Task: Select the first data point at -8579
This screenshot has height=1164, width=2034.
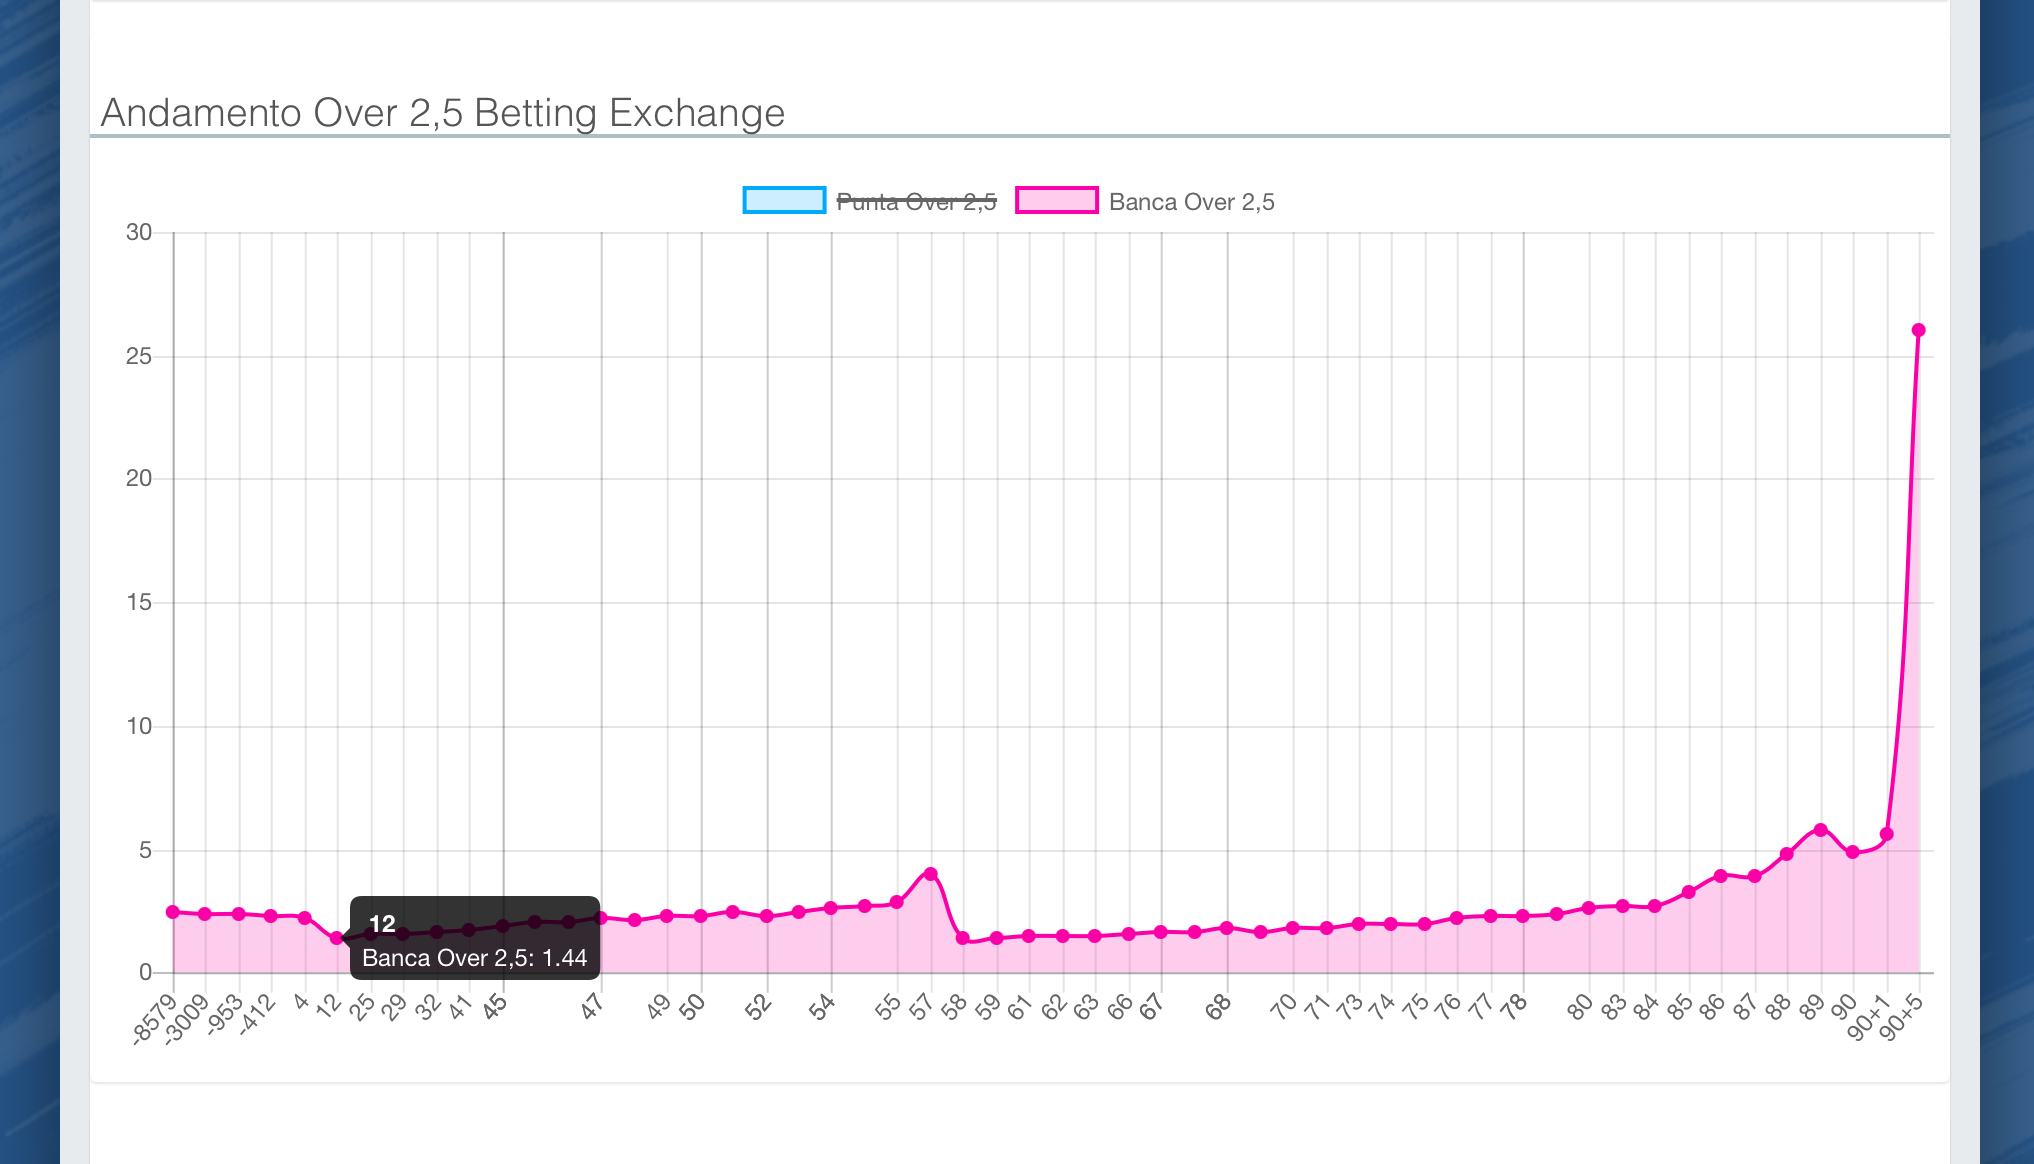Action: click(x=173, y=912)
